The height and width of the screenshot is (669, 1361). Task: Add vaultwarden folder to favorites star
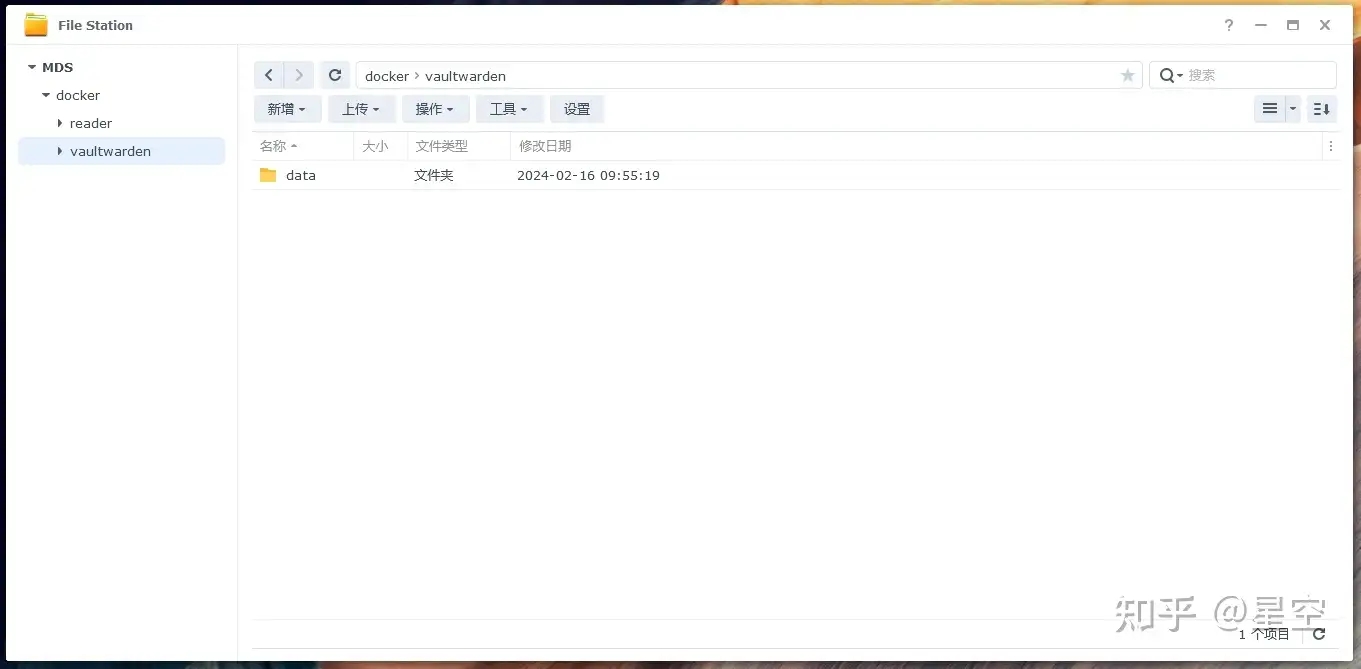[x=1127, y=76]
